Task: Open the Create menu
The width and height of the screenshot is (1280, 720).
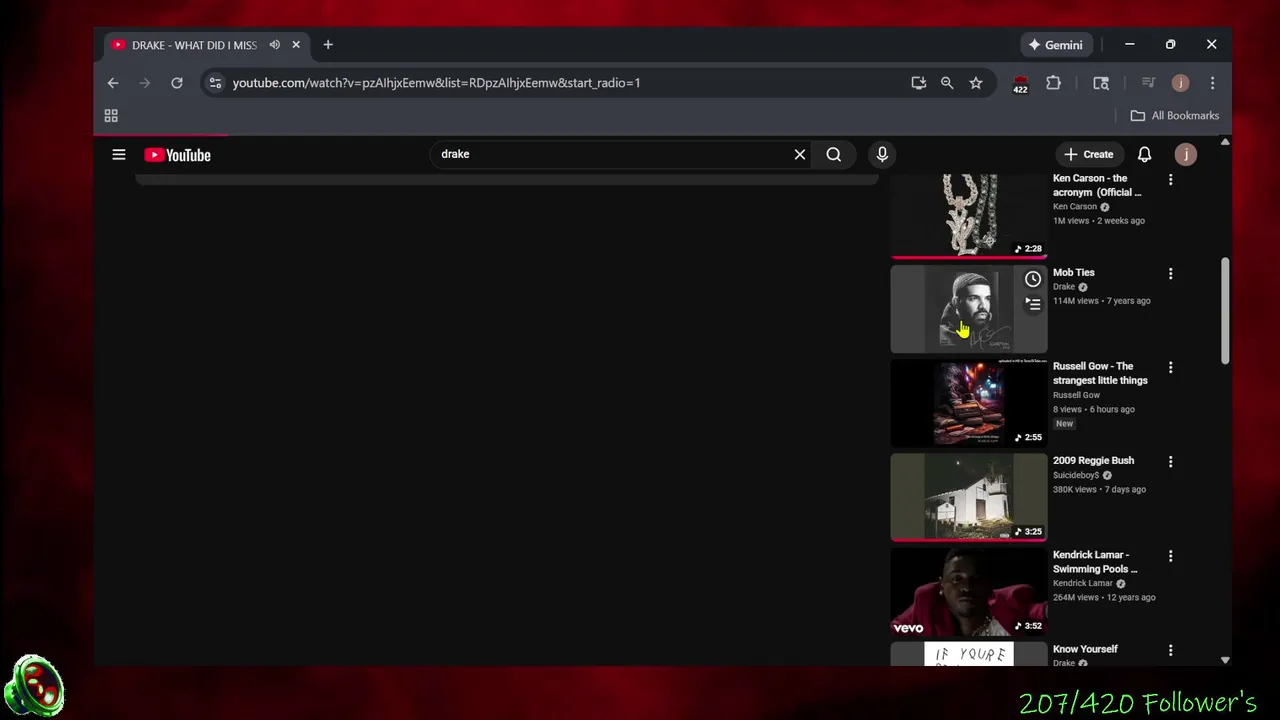Action: coord(1088,154)
